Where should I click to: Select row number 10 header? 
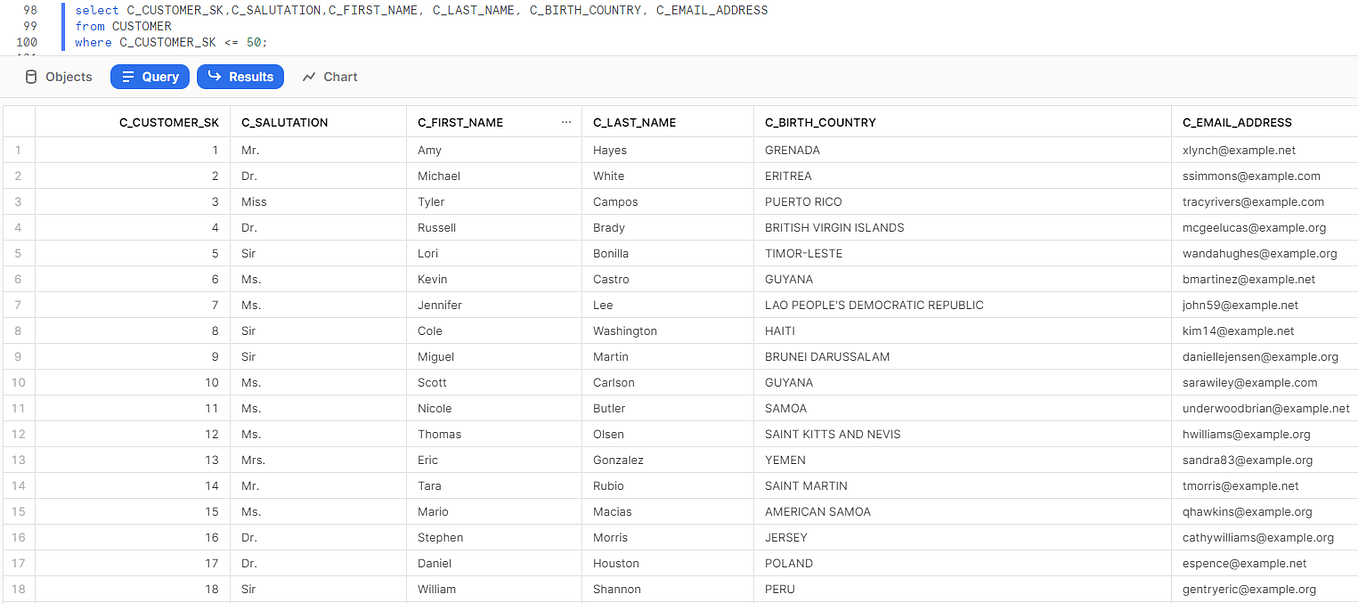(x=18, y=383)
